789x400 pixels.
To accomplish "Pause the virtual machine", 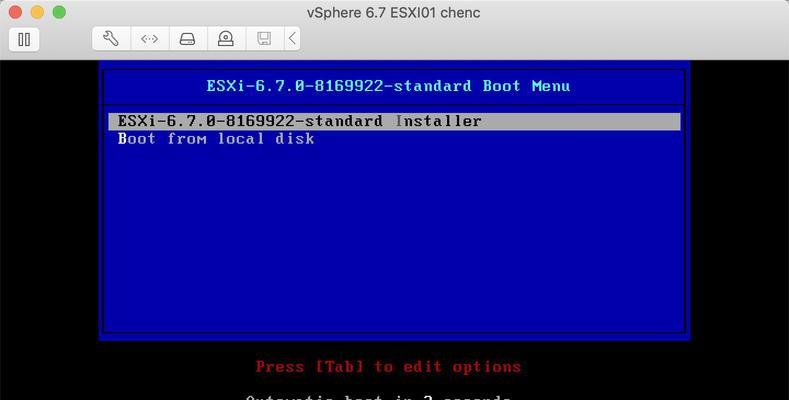I will tap(24, 39).
